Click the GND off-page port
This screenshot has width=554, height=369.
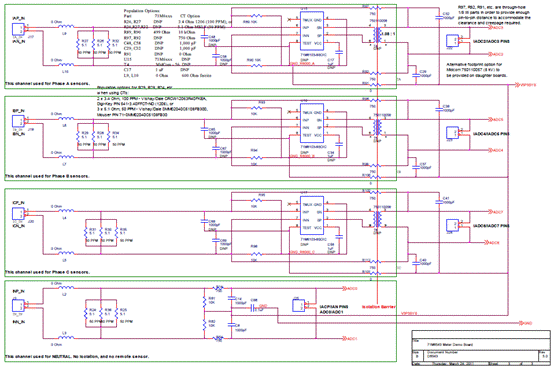pos(526,323)
